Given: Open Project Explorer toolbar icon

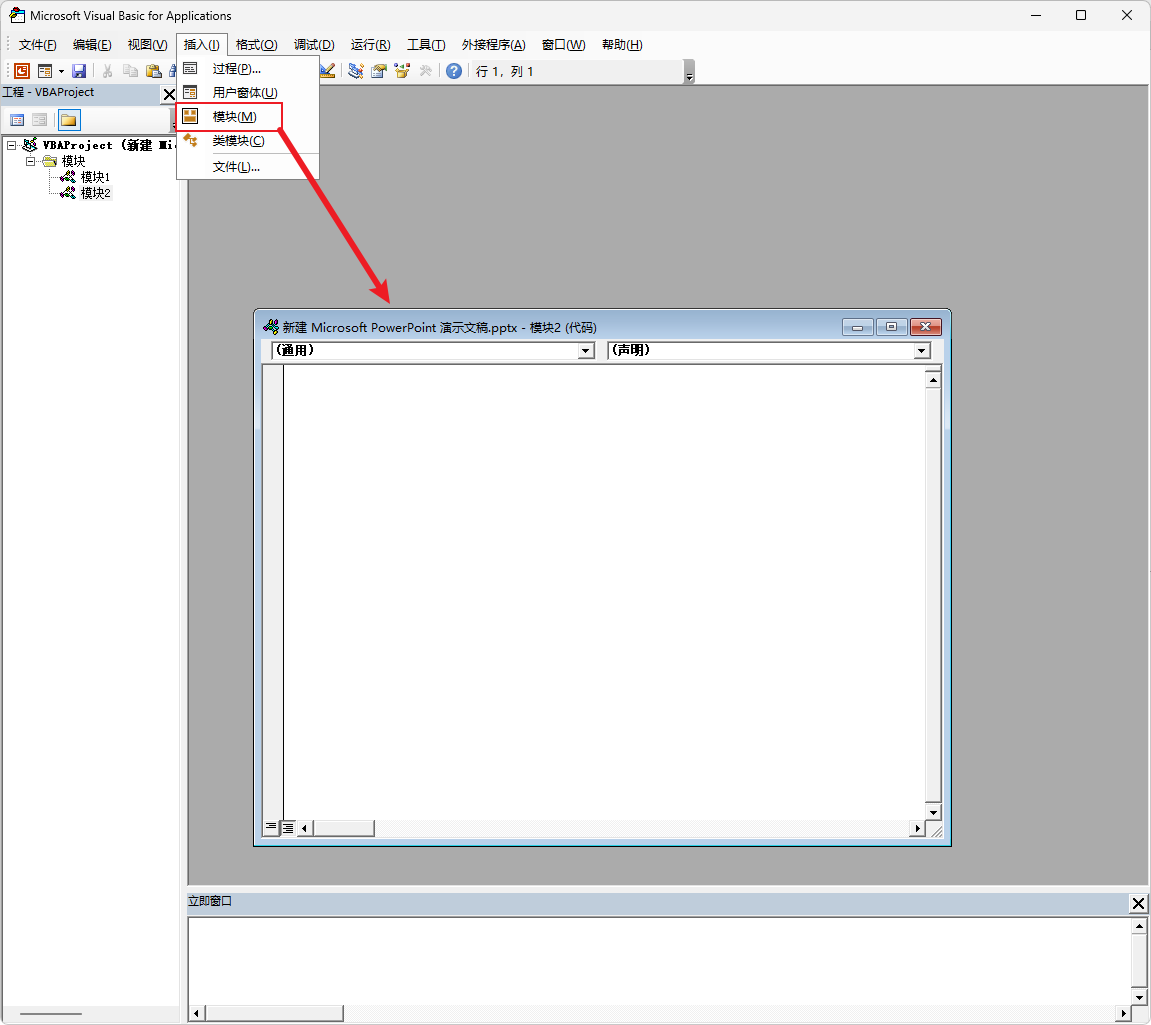Looking at the screenshot, I should pos(356,70).
